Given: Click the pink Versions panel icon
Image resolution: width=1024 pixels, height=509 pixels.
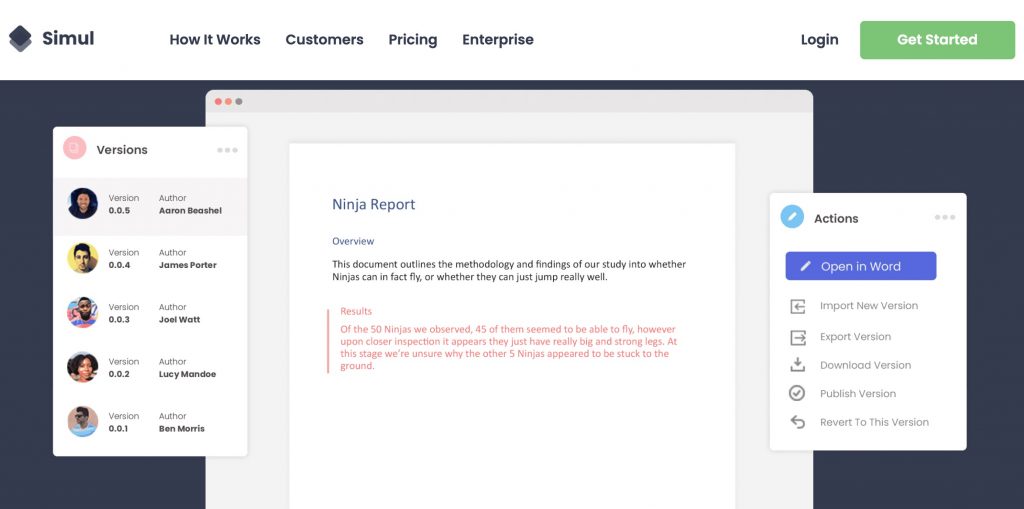Looking at the screenshot, I should pyautogui.click(x=74, y=149).
